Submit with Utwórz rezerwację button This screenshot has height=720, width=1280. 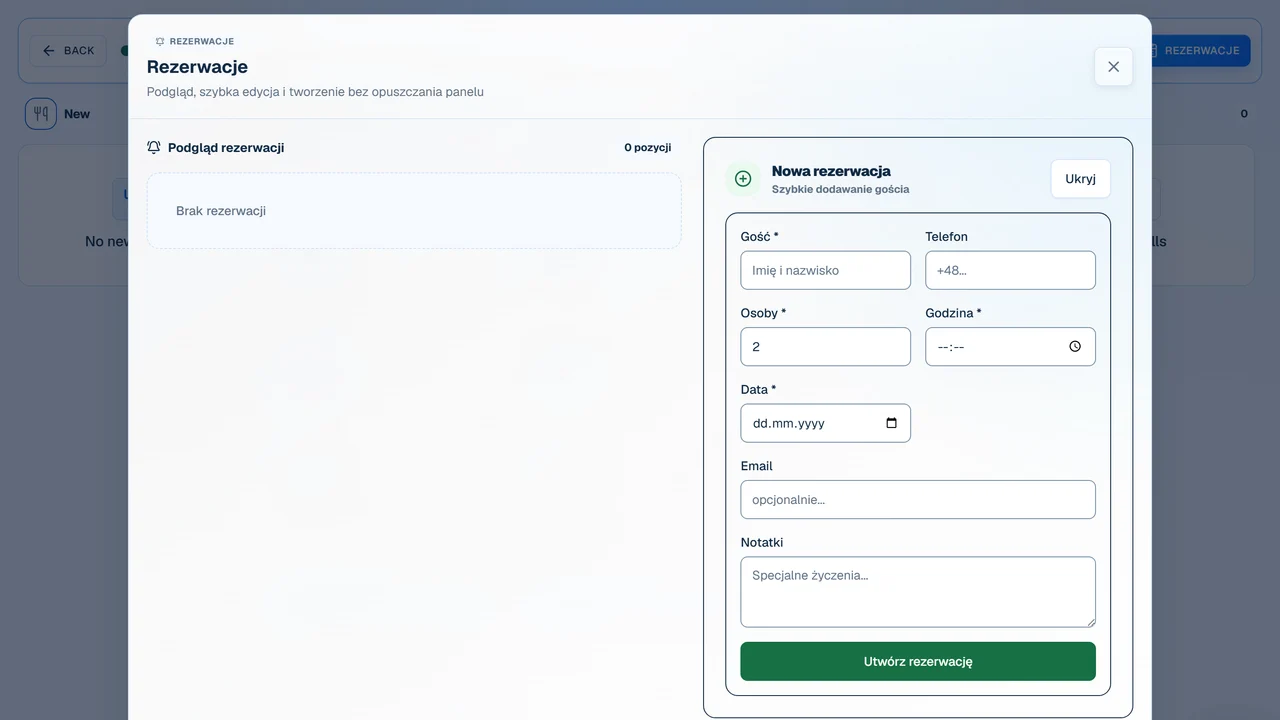[x=918, y=661]
